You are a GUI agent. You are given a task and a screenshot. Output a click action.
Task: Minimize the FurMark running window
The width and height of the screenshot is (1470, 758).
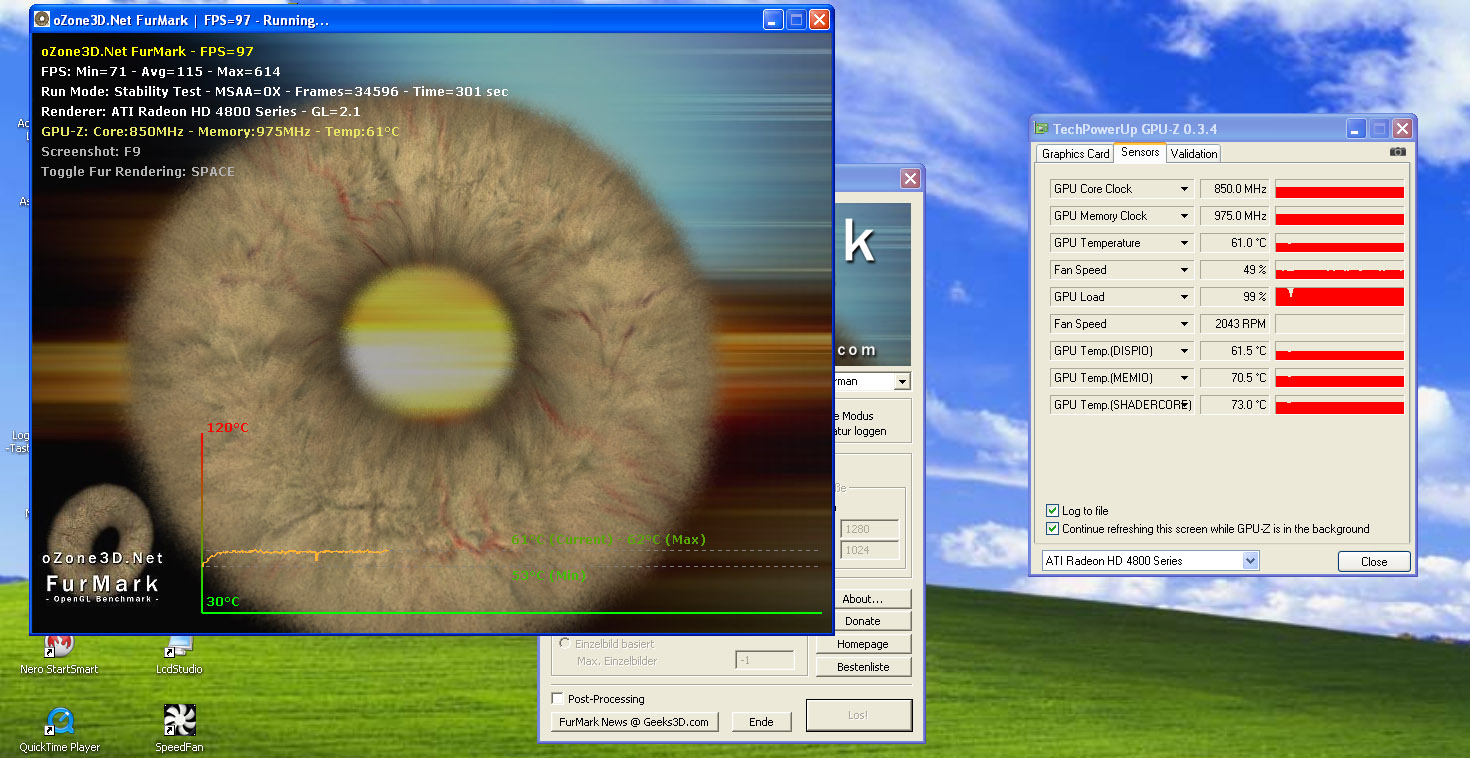click(773, 20)
